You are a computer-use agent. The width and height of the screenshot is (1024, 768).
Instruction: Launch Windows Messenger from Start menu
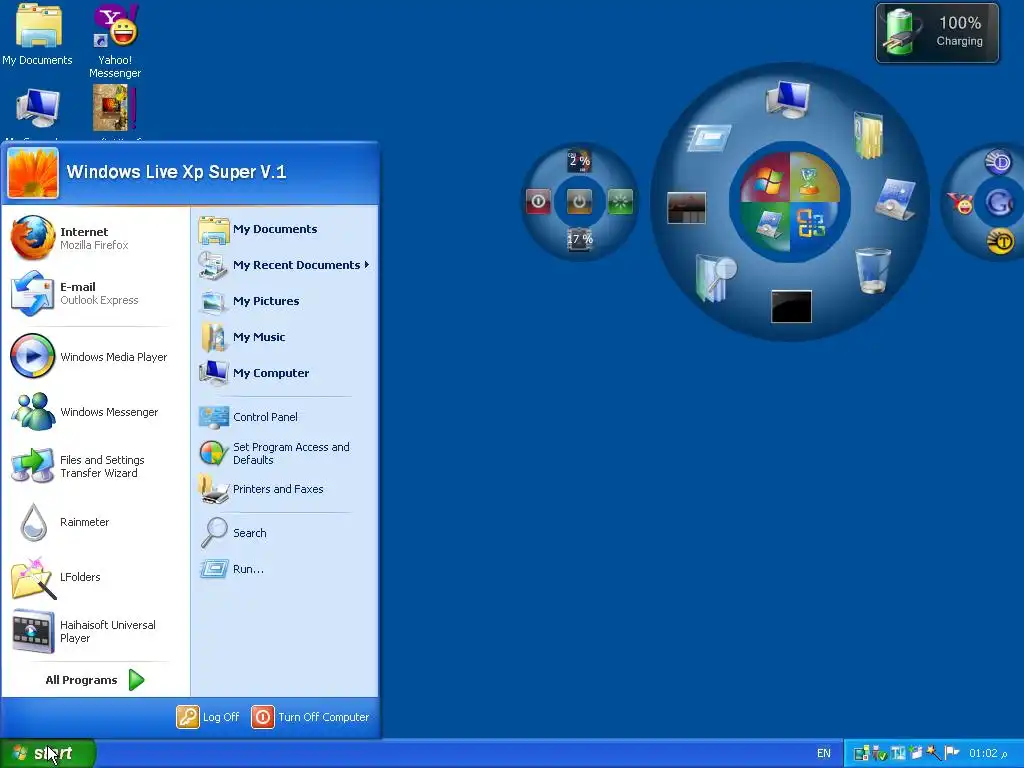[x=95, y=412]
